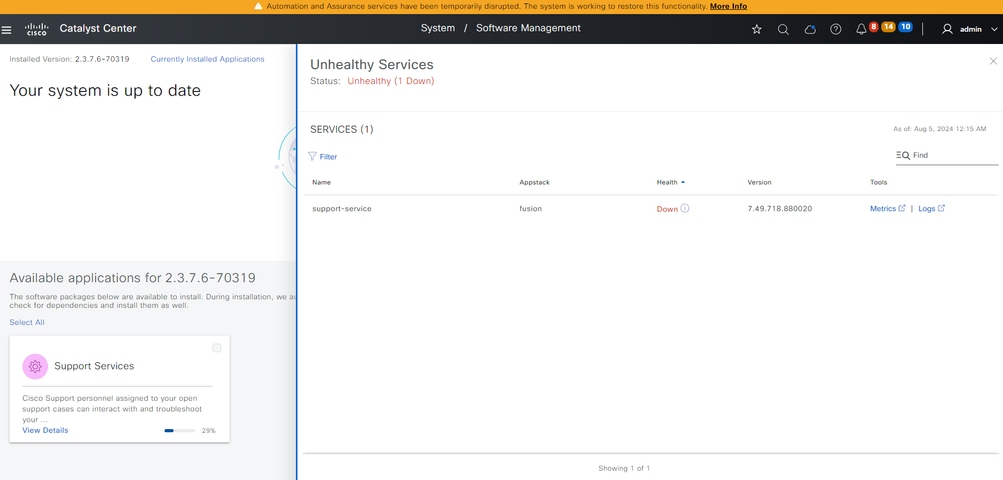Click the orange 14 alerts badge
1003x480 pixels.
pos(888,26)
